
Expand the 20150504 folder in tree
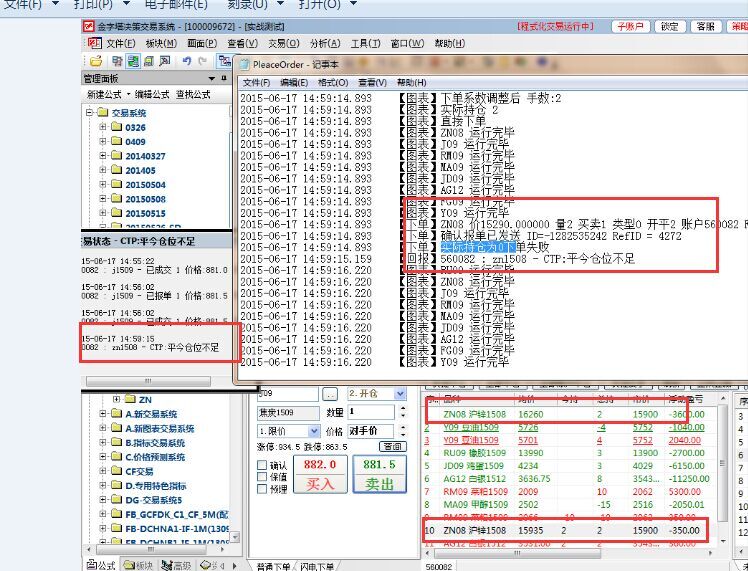point(103,185)
